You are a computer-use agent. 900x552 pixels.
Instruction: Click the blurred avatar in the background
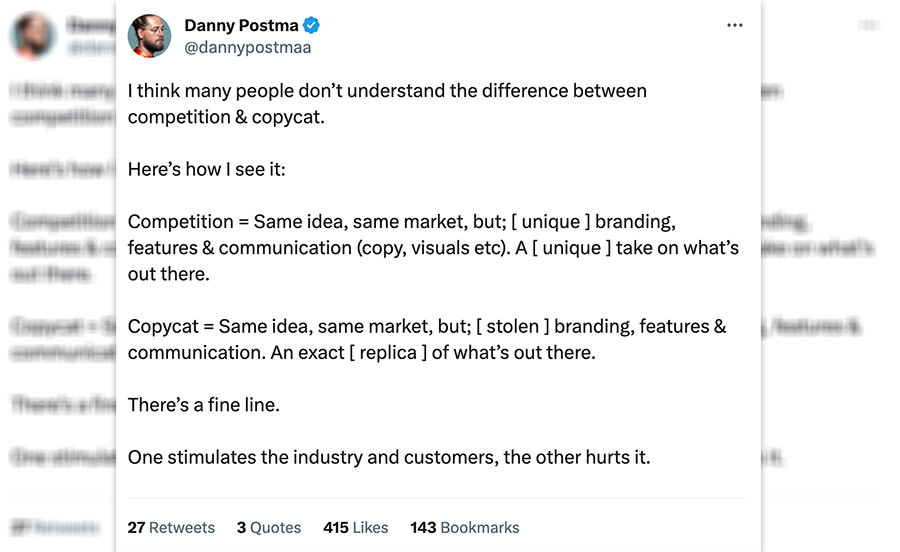tap(33, 36)
